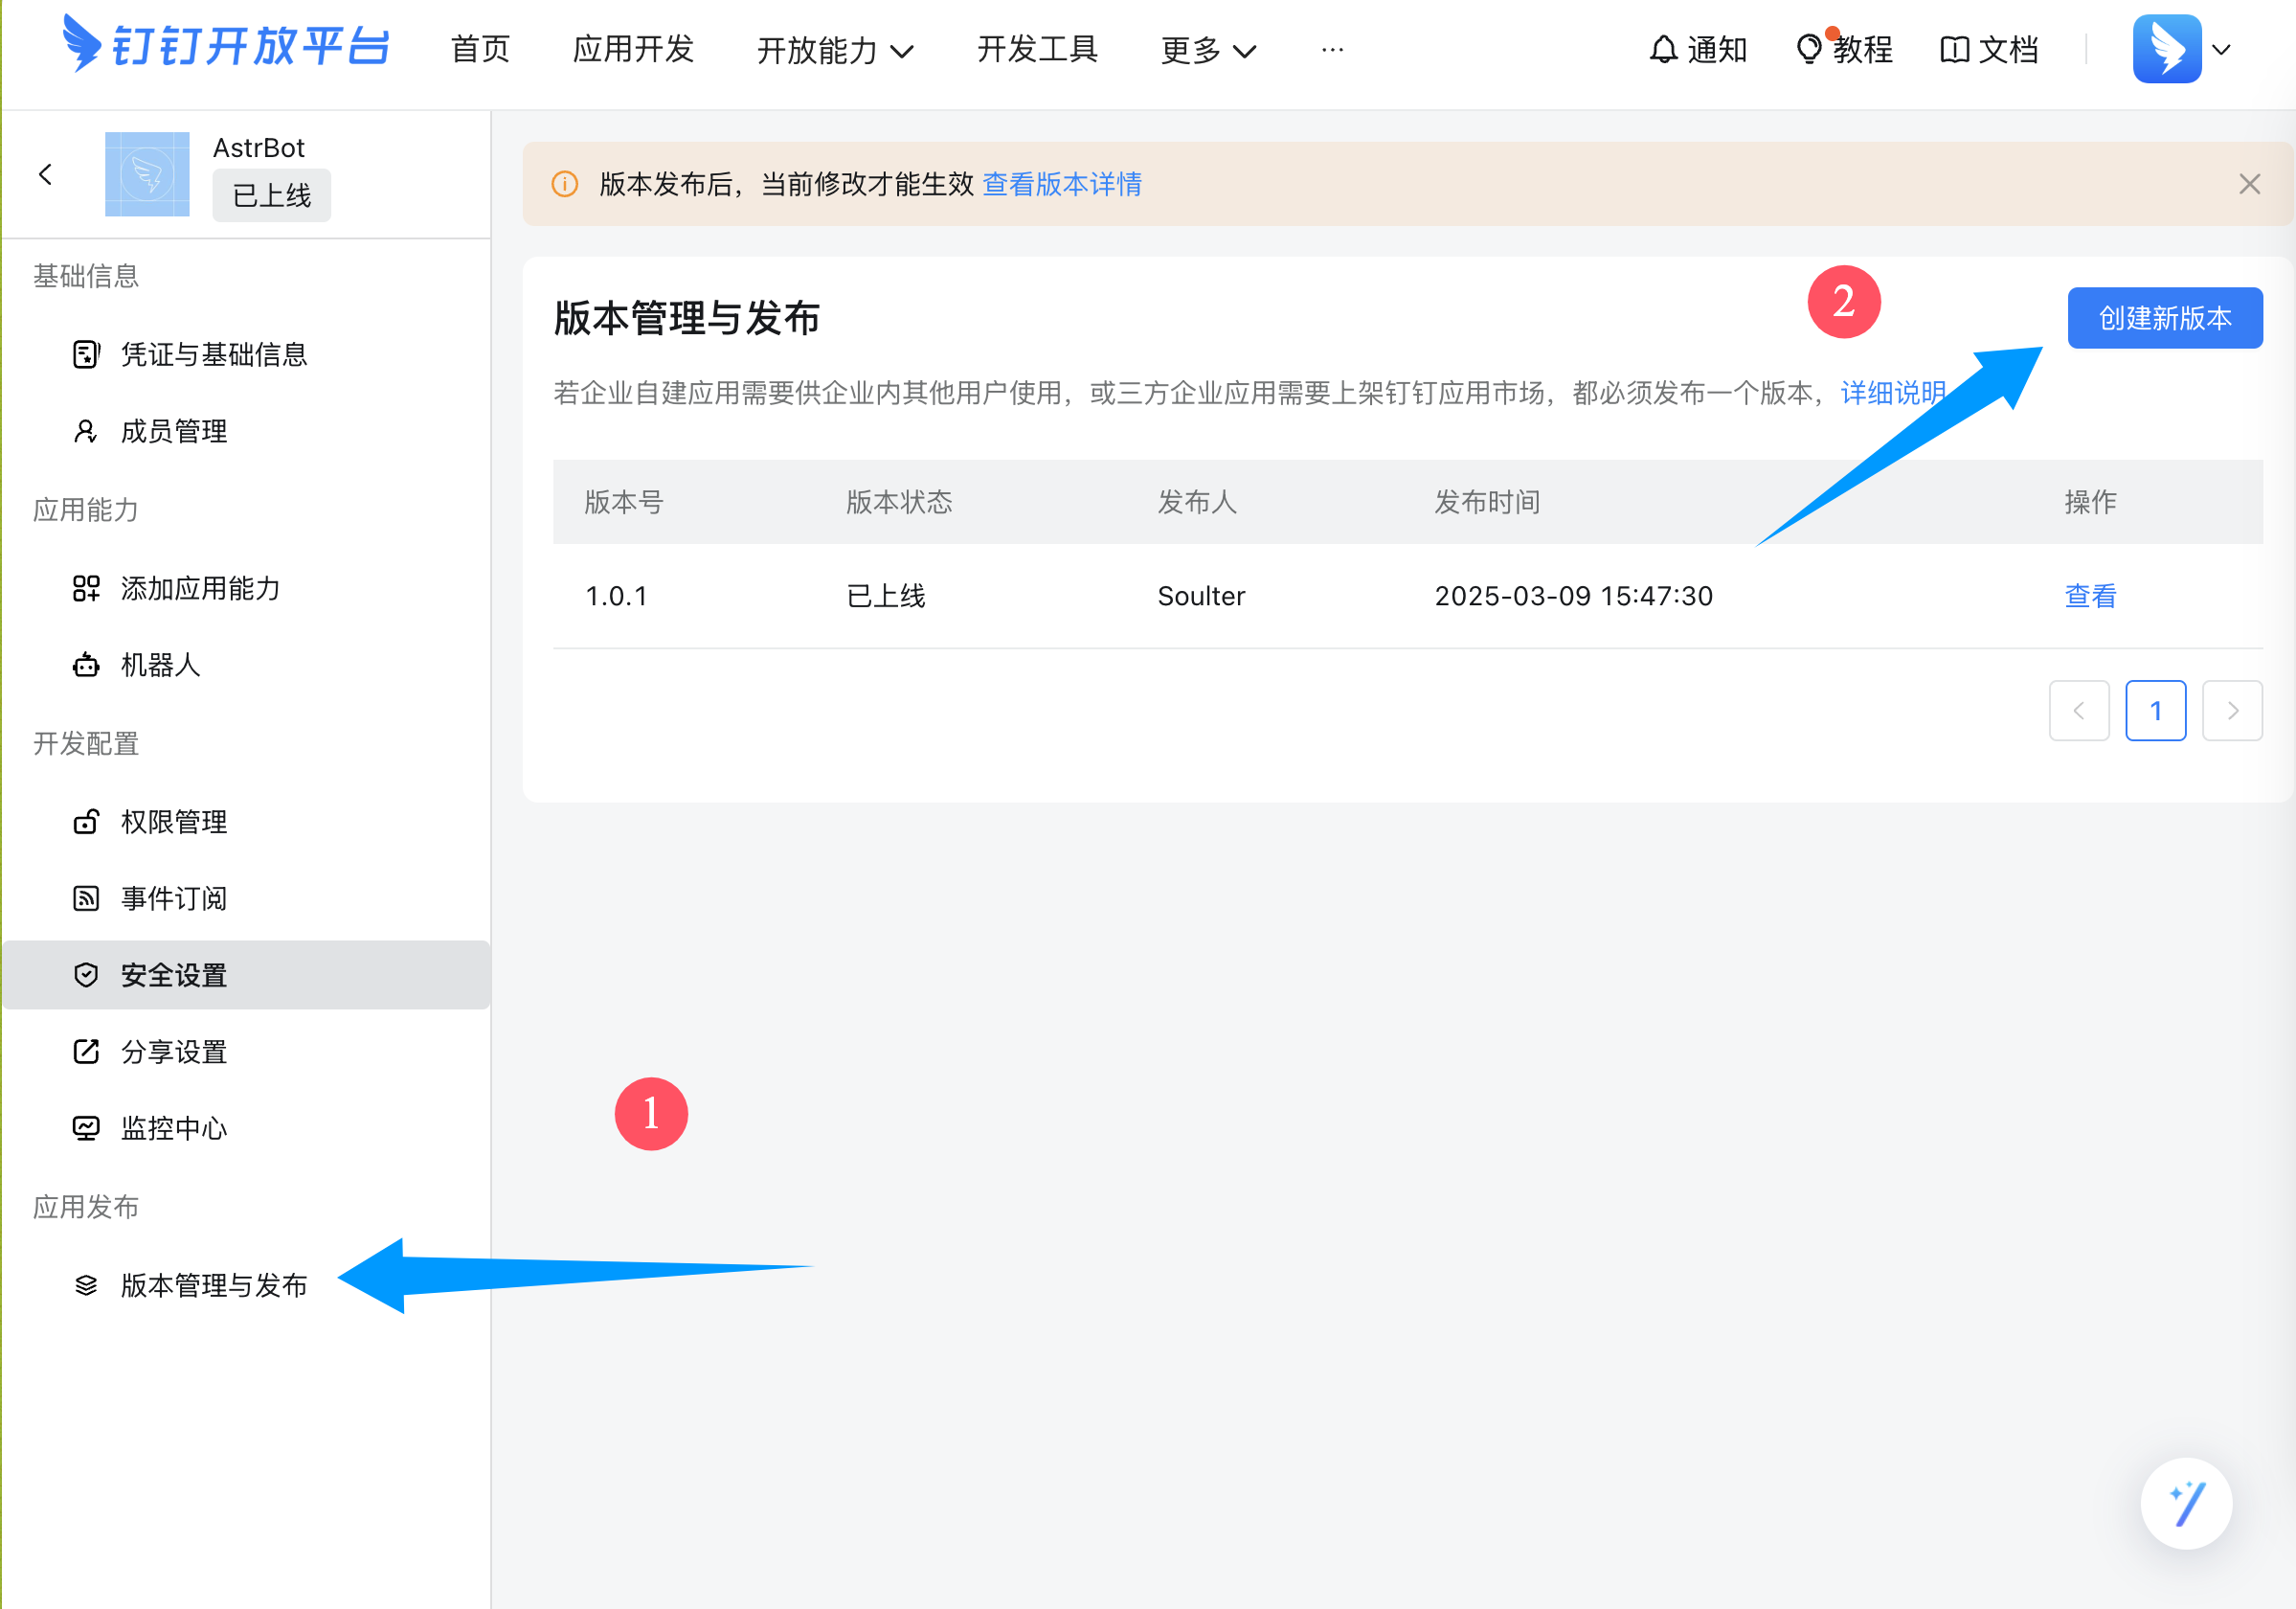The image size is (2296, 1609).
Task: Click the robot icon in sidebar
Action: point(86,665)
